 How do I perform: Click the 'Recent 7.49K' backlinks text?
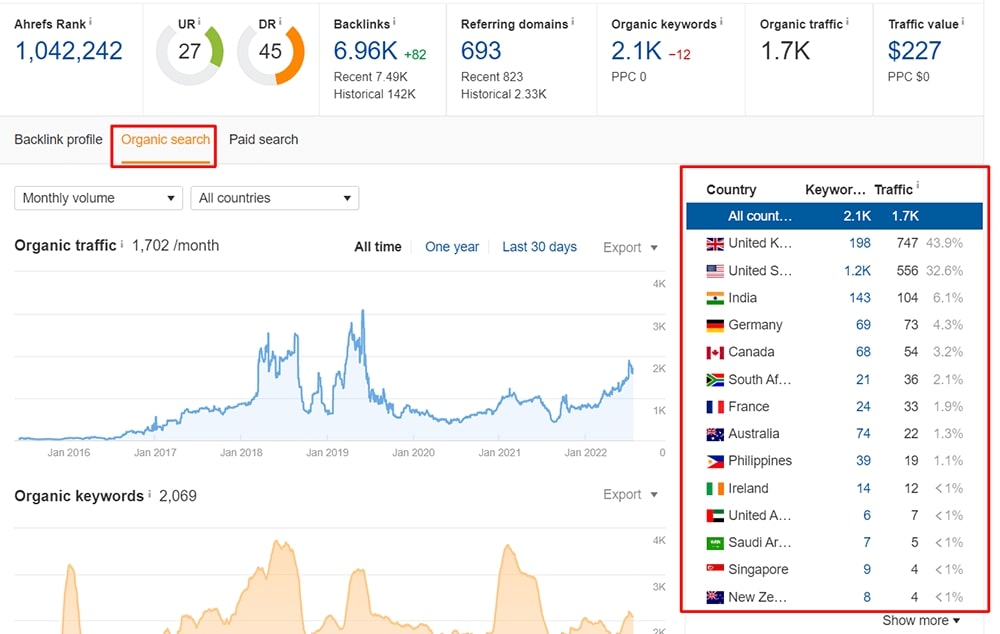coord(371,77)
